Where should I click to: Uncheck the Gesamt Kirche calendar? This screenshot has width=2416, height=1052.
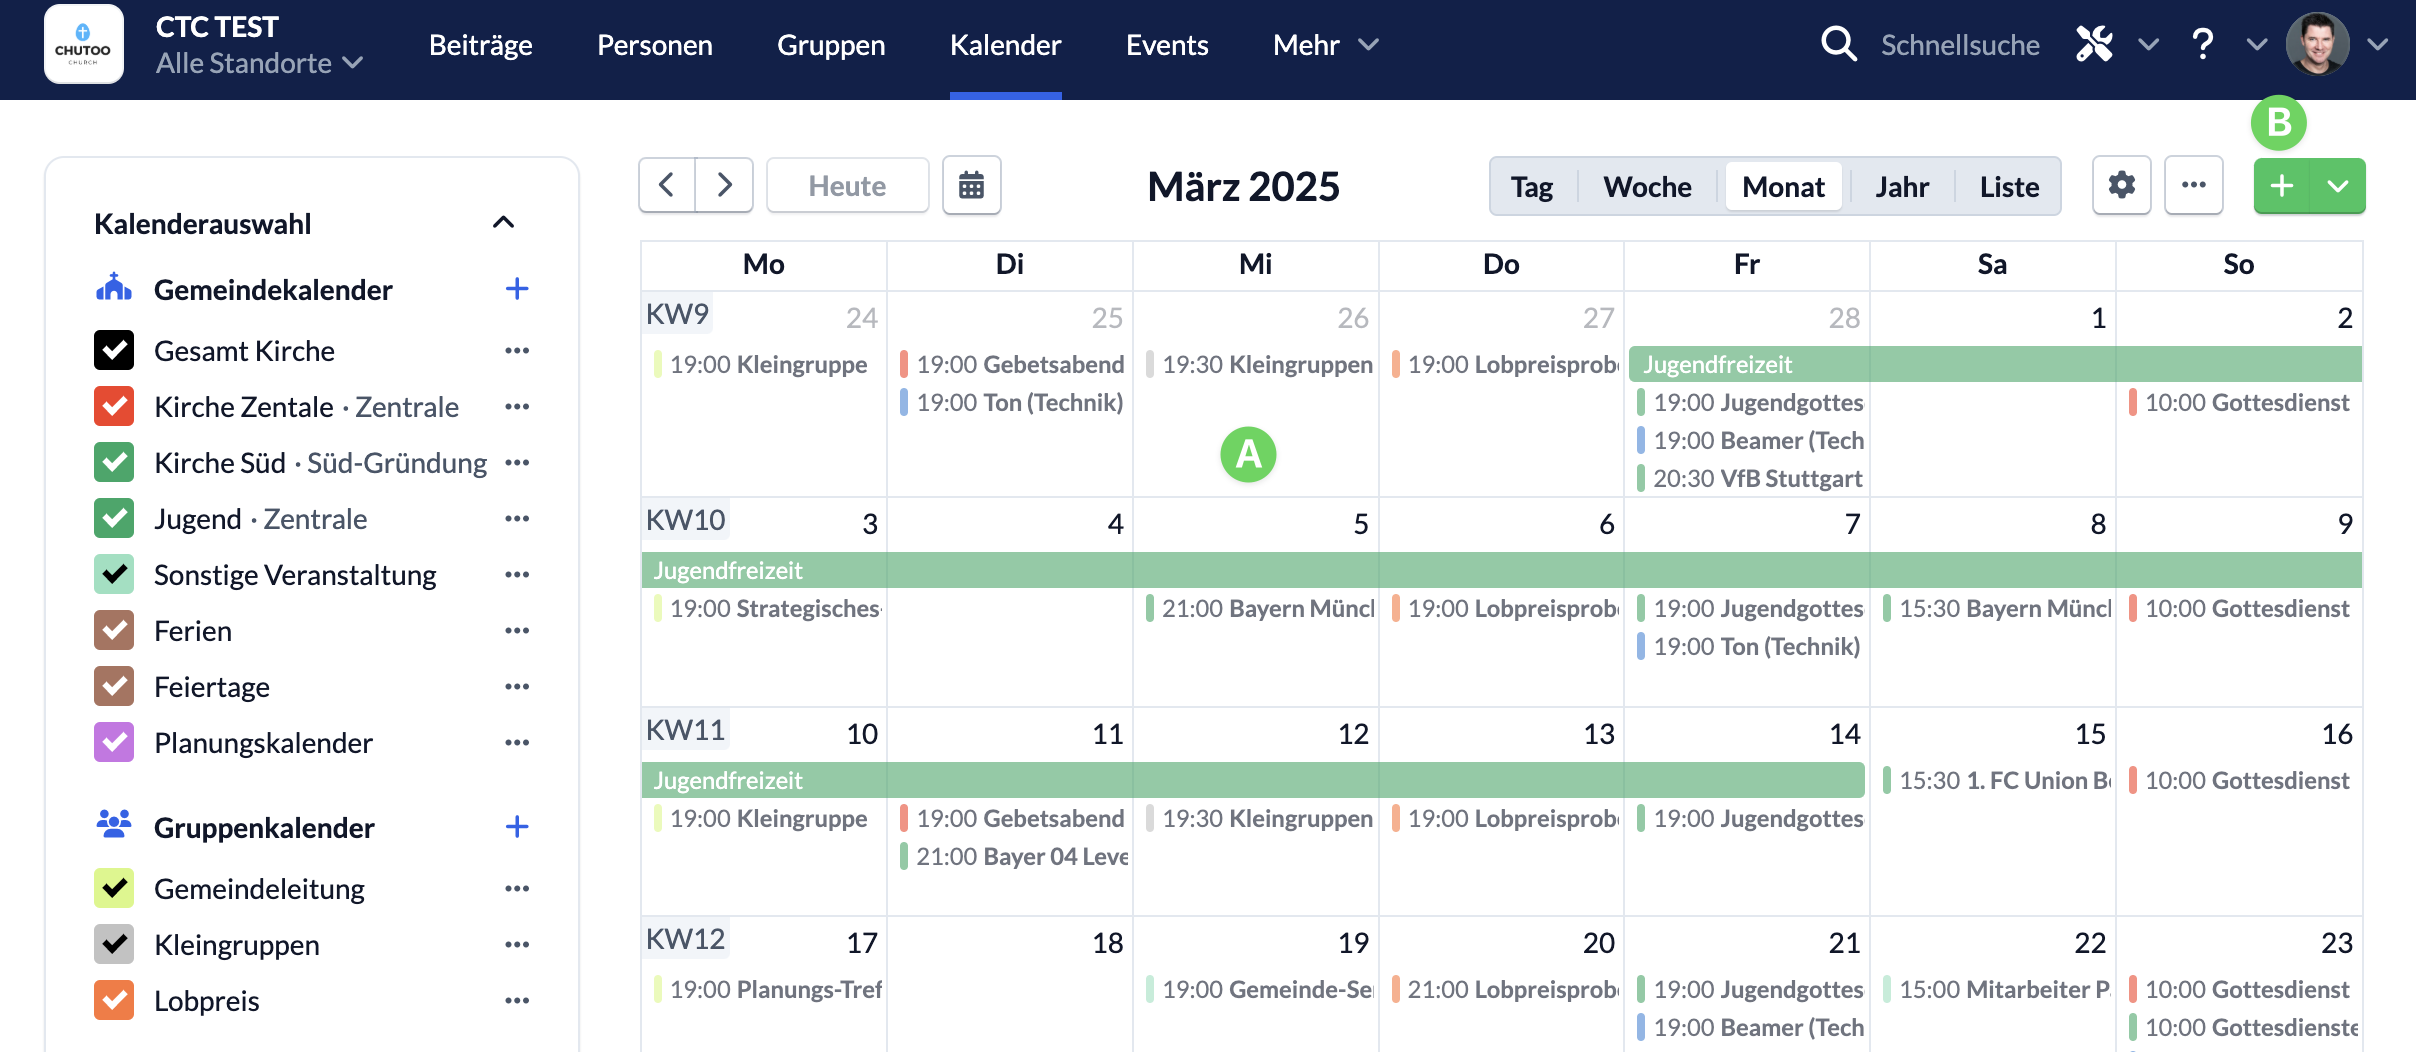coord(114,350)
